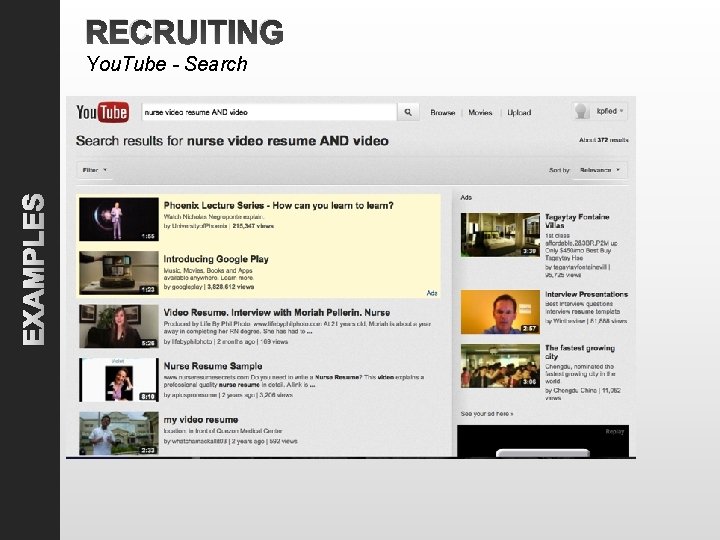This screenshot has height=540, width=720.
Task: Expand the kpfled account dropdown
Action: 609,111
